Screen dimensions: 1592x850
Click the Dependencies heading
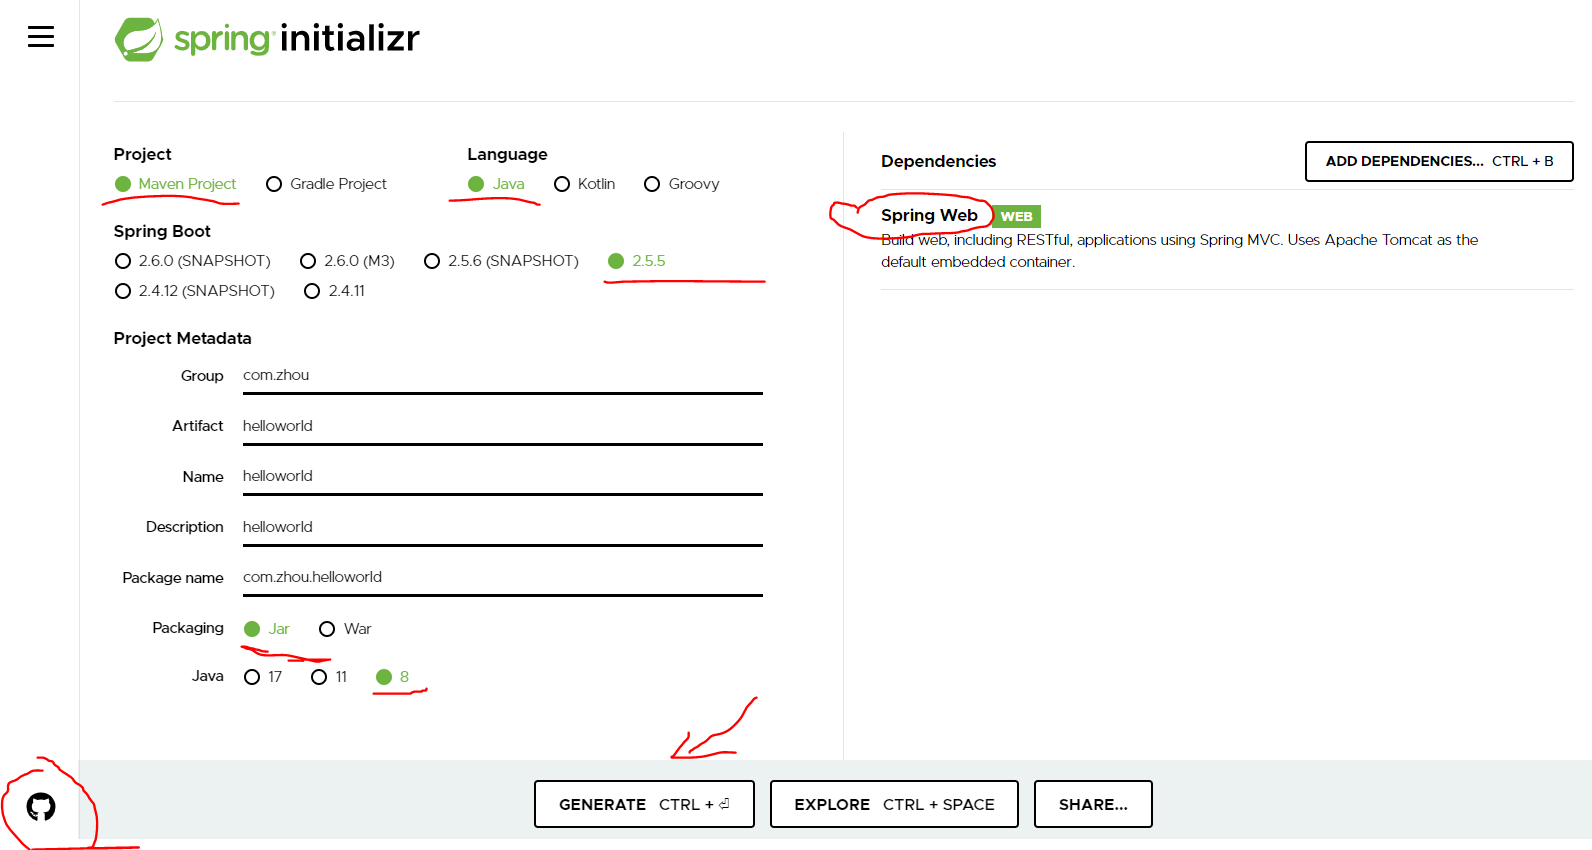(938, 161)
